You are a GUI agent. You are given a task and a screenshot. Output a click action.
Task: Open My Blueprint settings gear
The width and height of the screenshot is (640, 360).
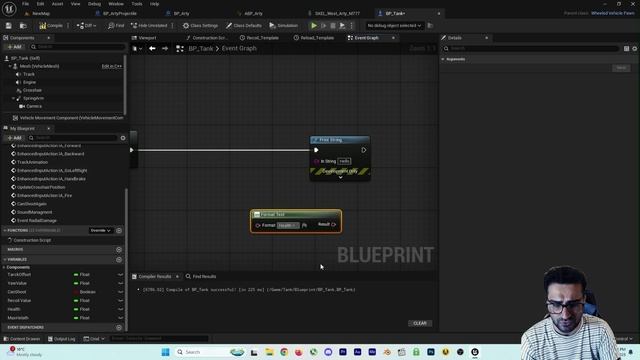[x=123, y=138]
